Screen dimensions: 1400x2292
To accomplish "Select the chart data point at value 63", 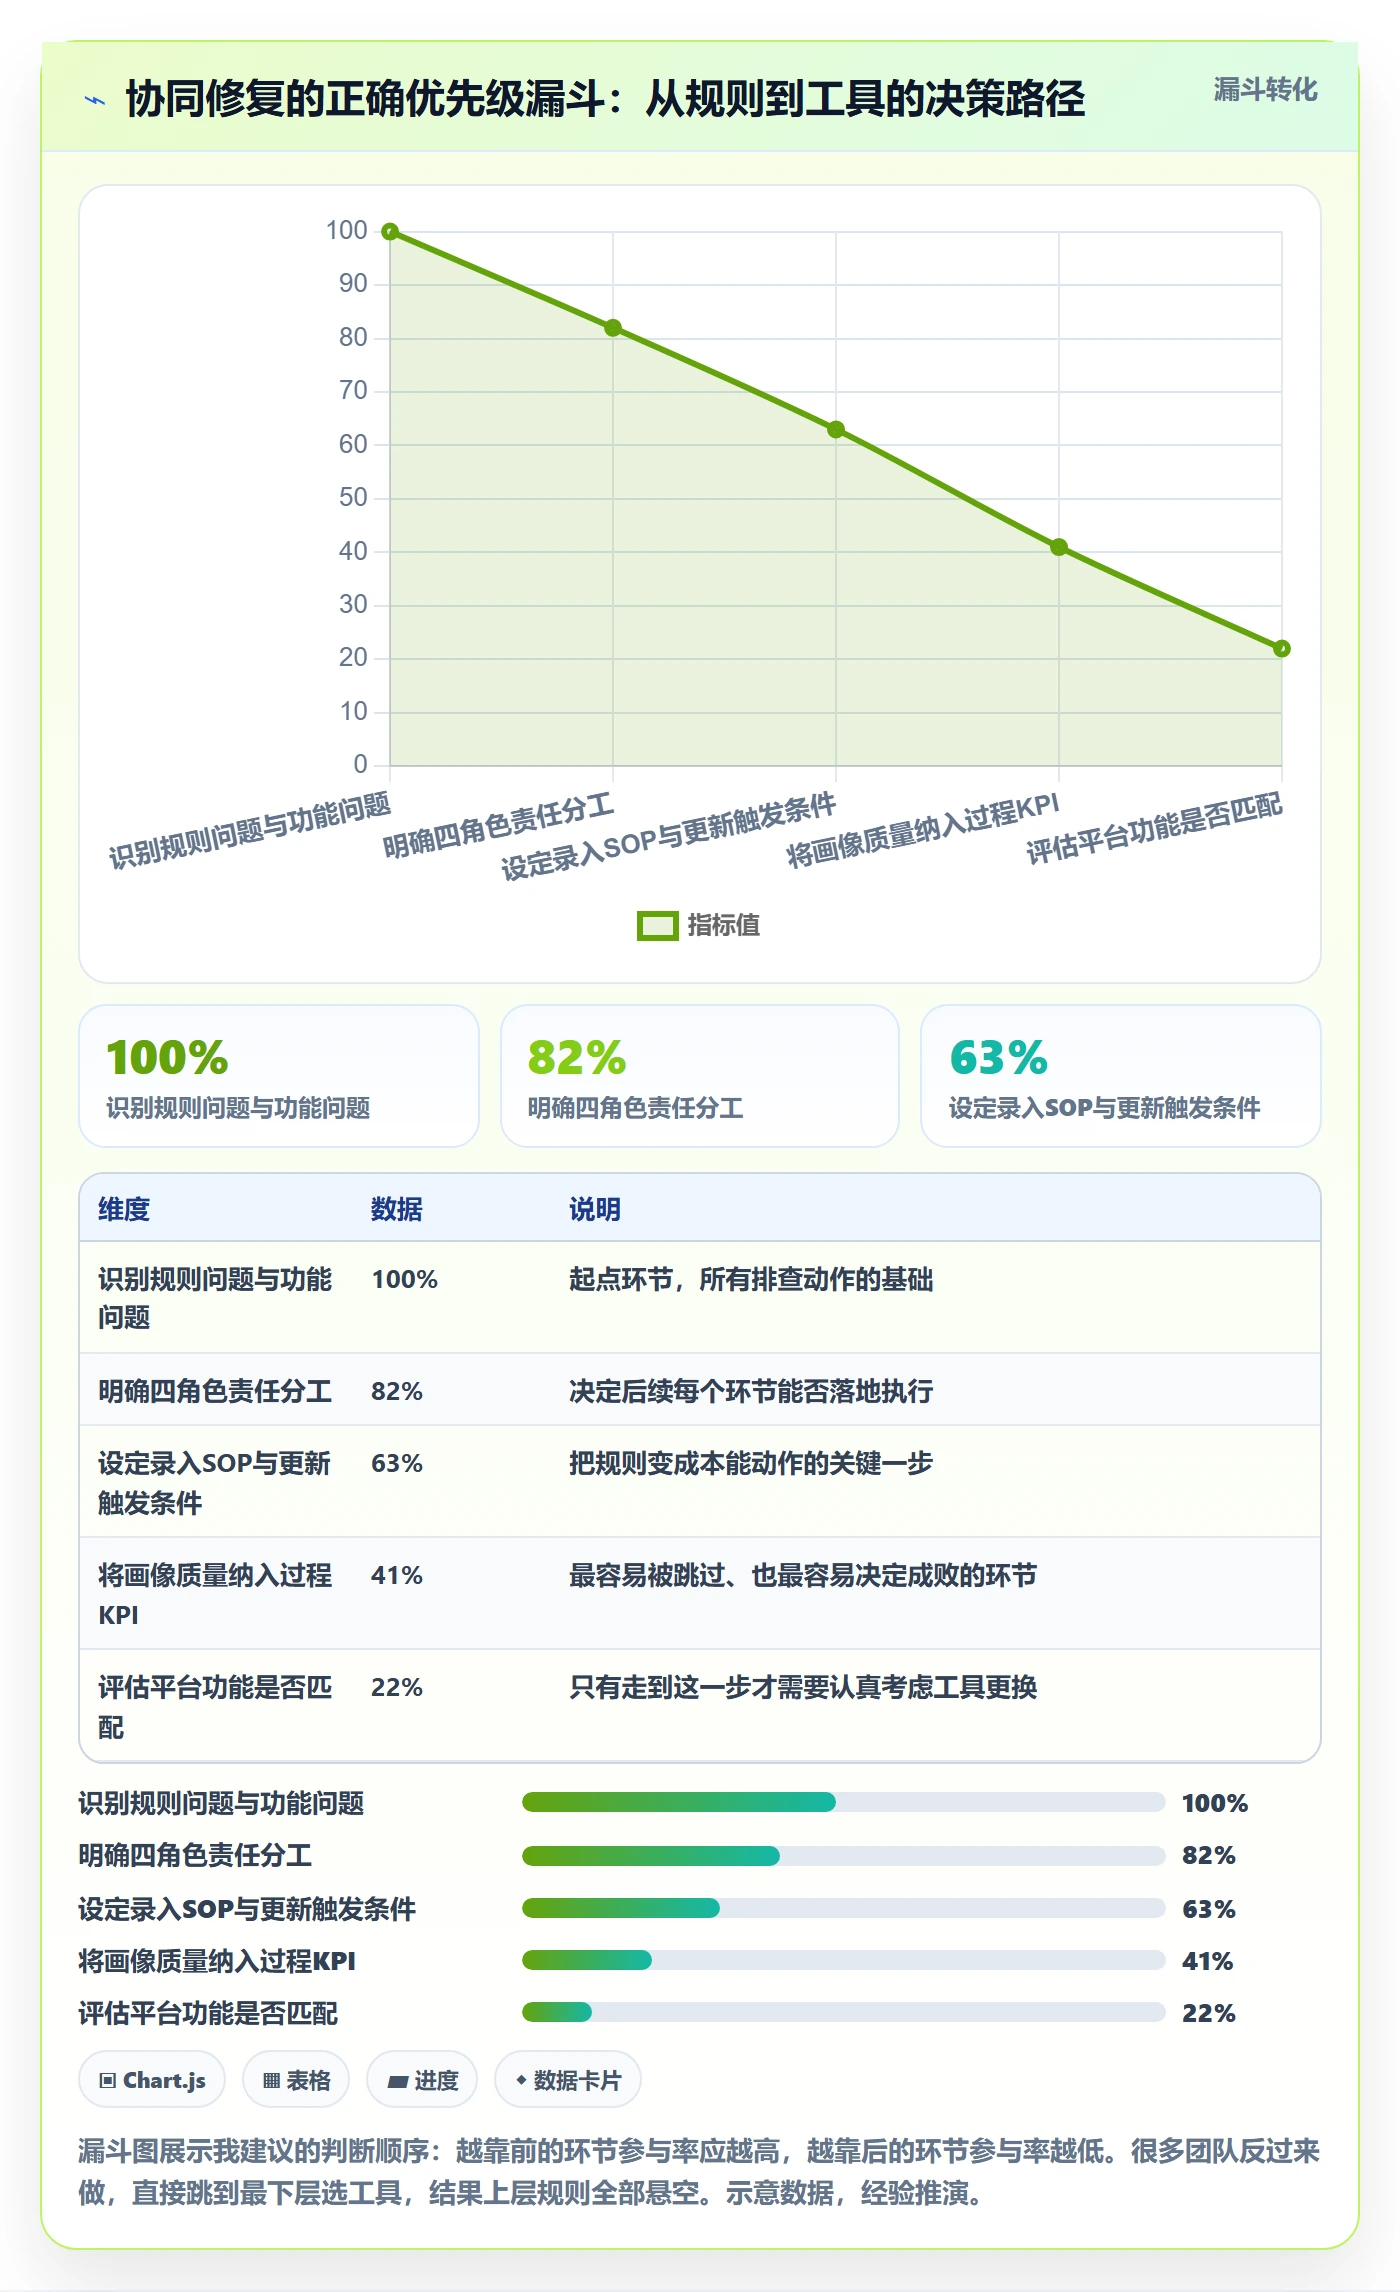I will click(x=836, y=430).
